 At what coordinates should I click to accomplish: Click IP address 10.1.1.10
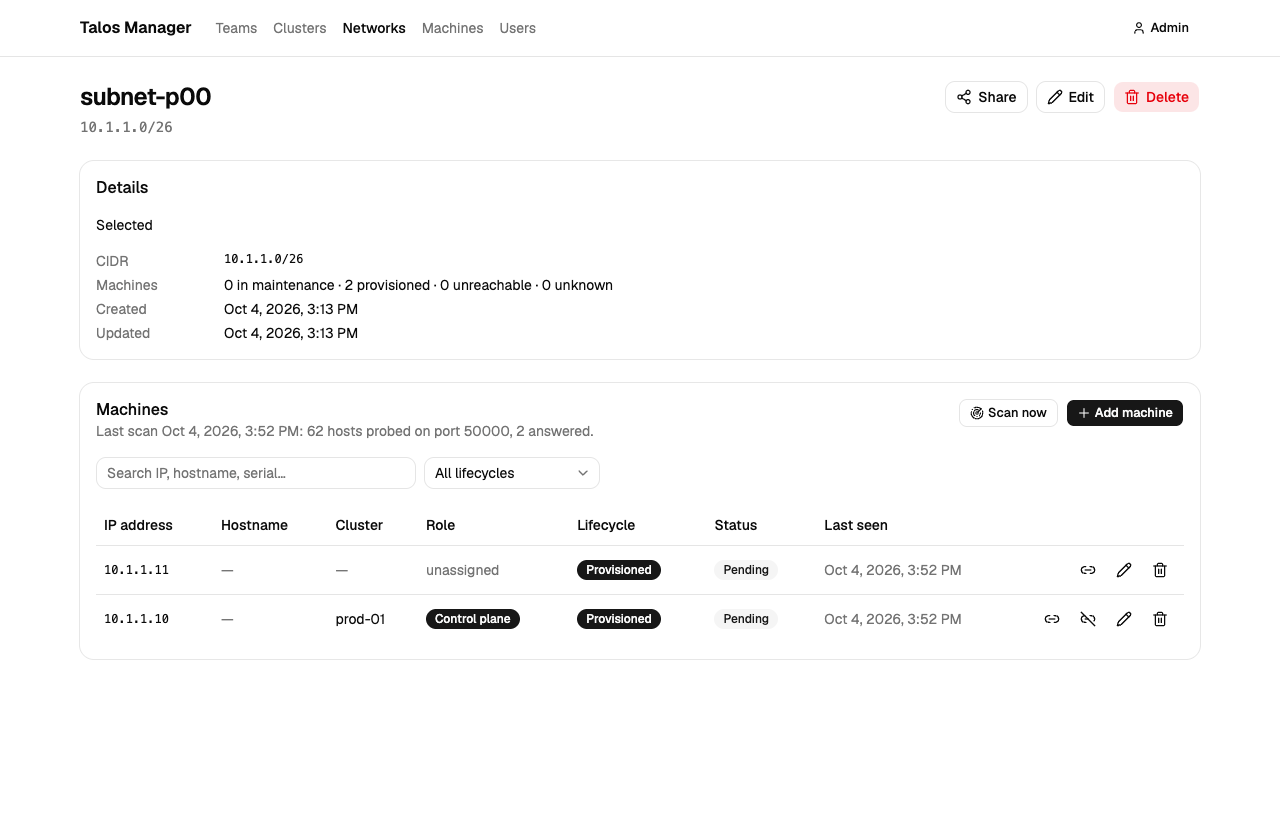pos(136,619)
